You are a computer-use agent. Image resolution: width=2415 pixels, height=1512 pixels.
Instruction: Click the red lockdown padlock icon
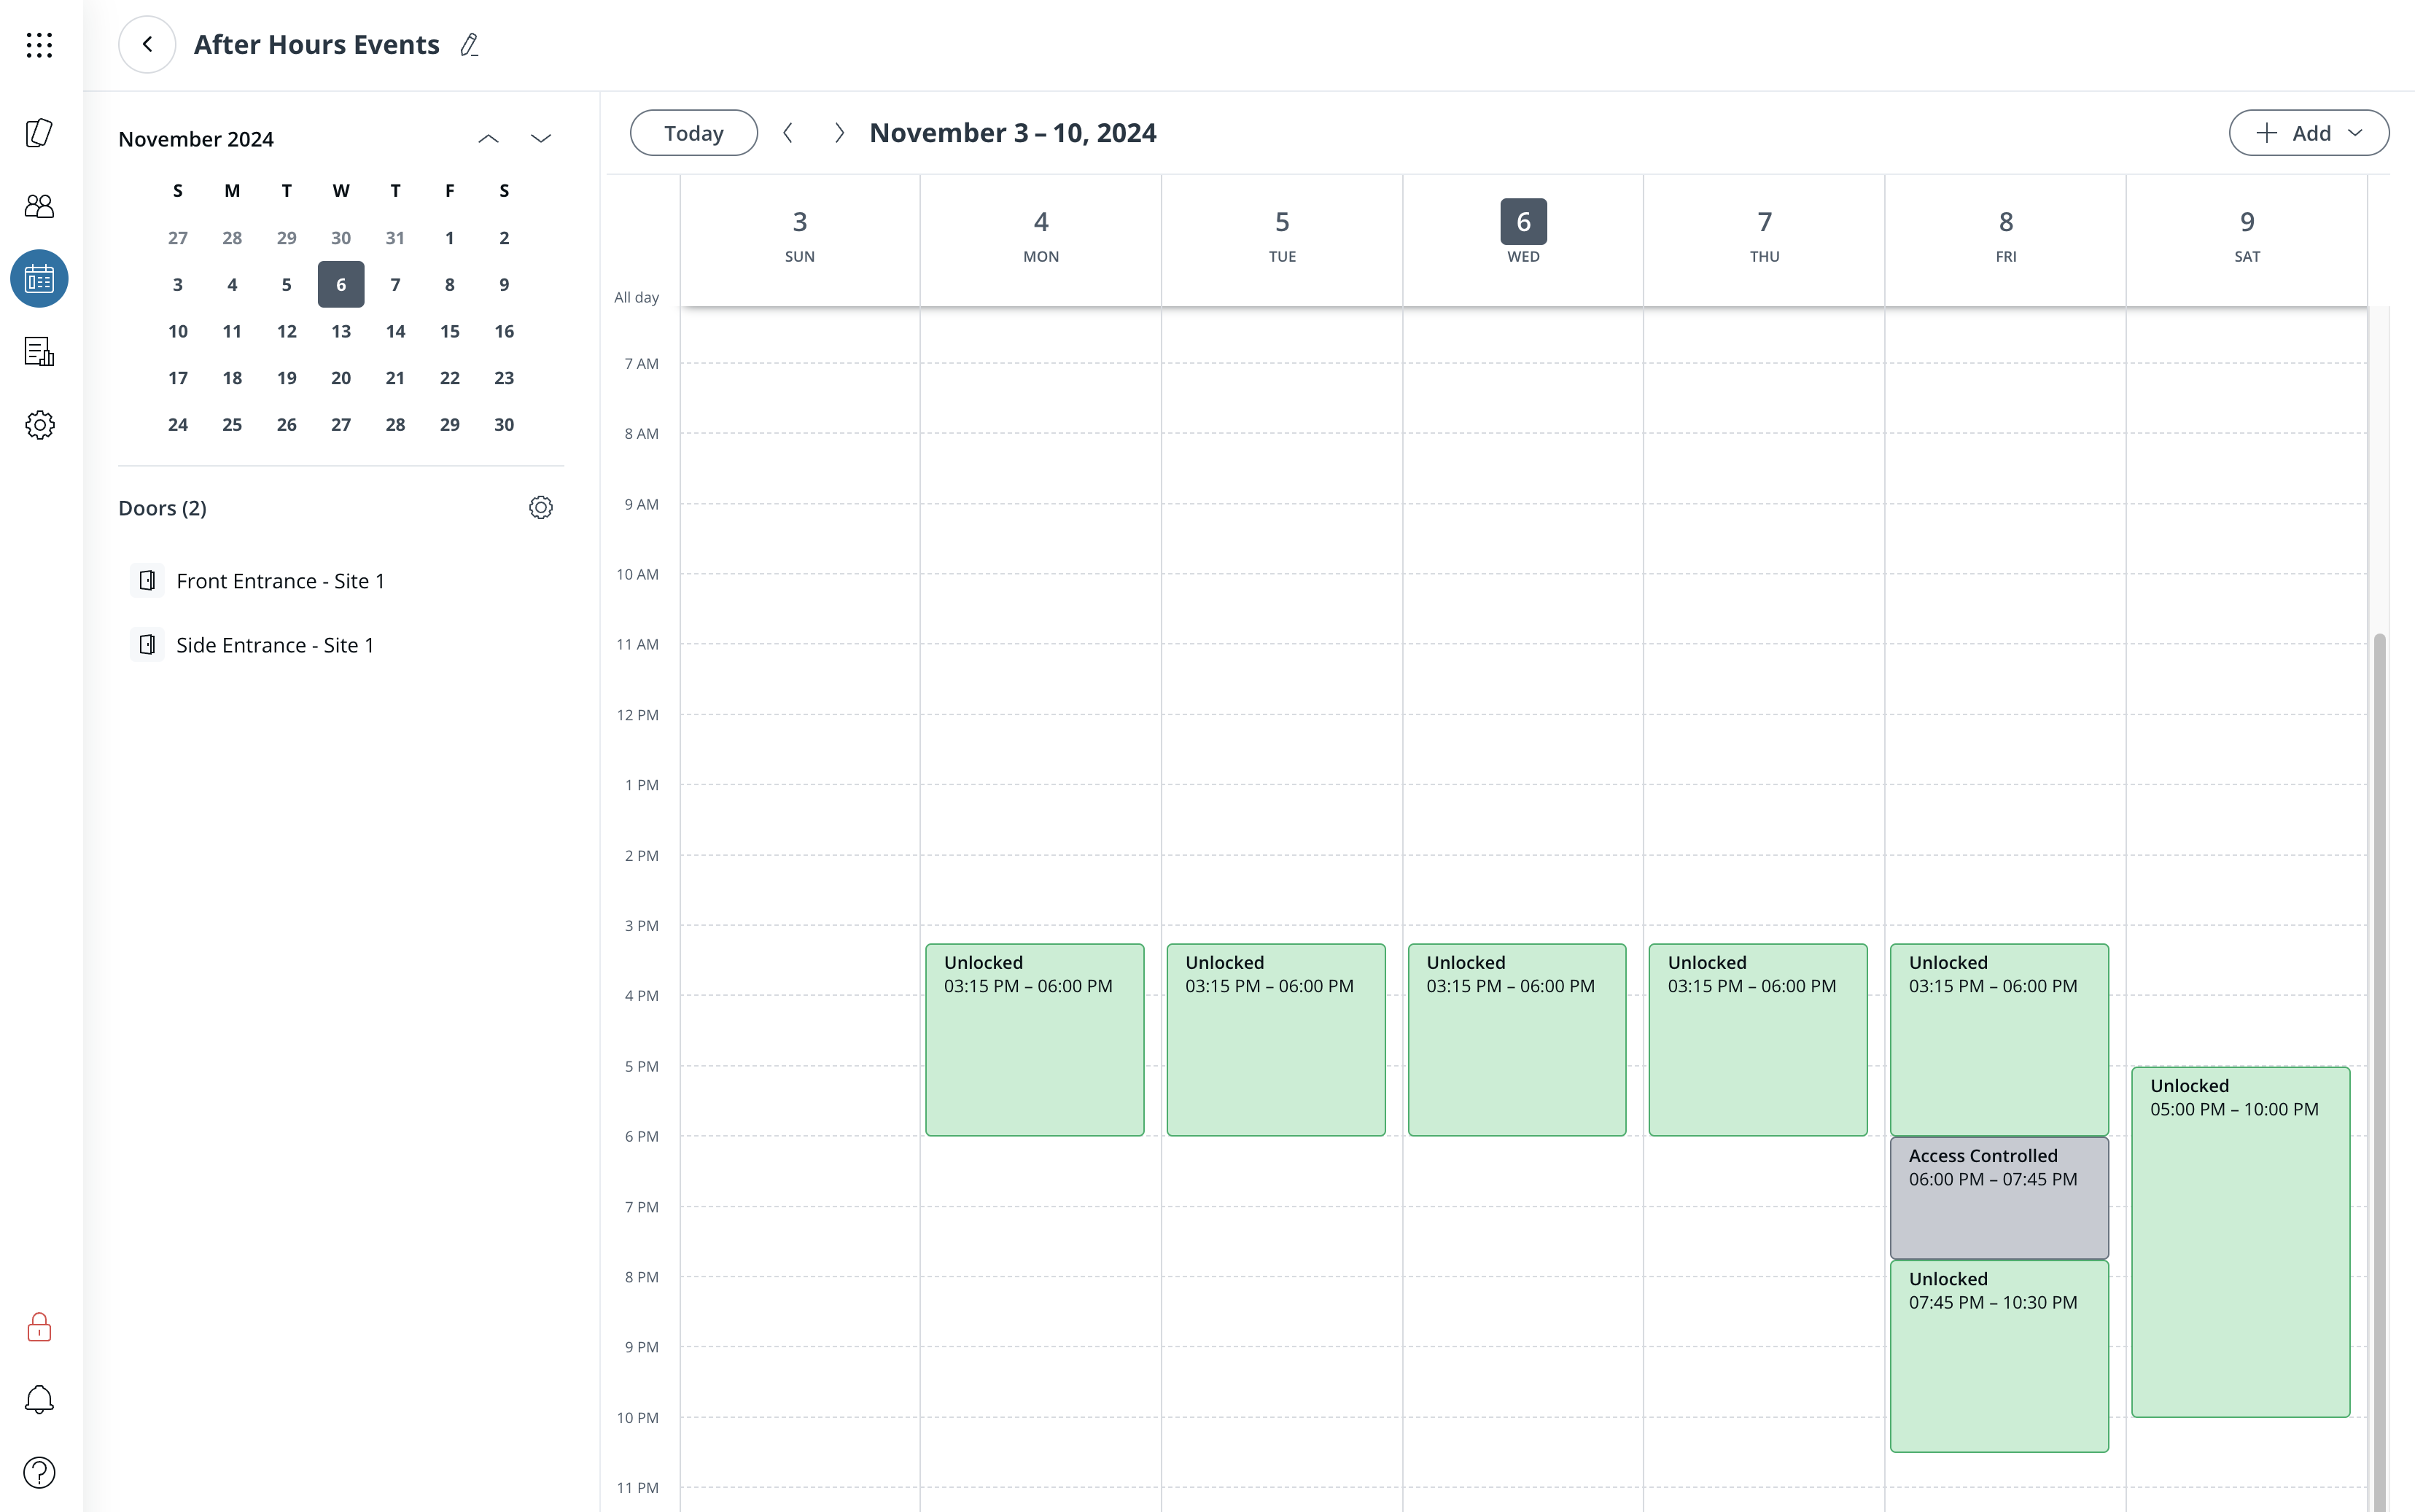point(39,1327)
